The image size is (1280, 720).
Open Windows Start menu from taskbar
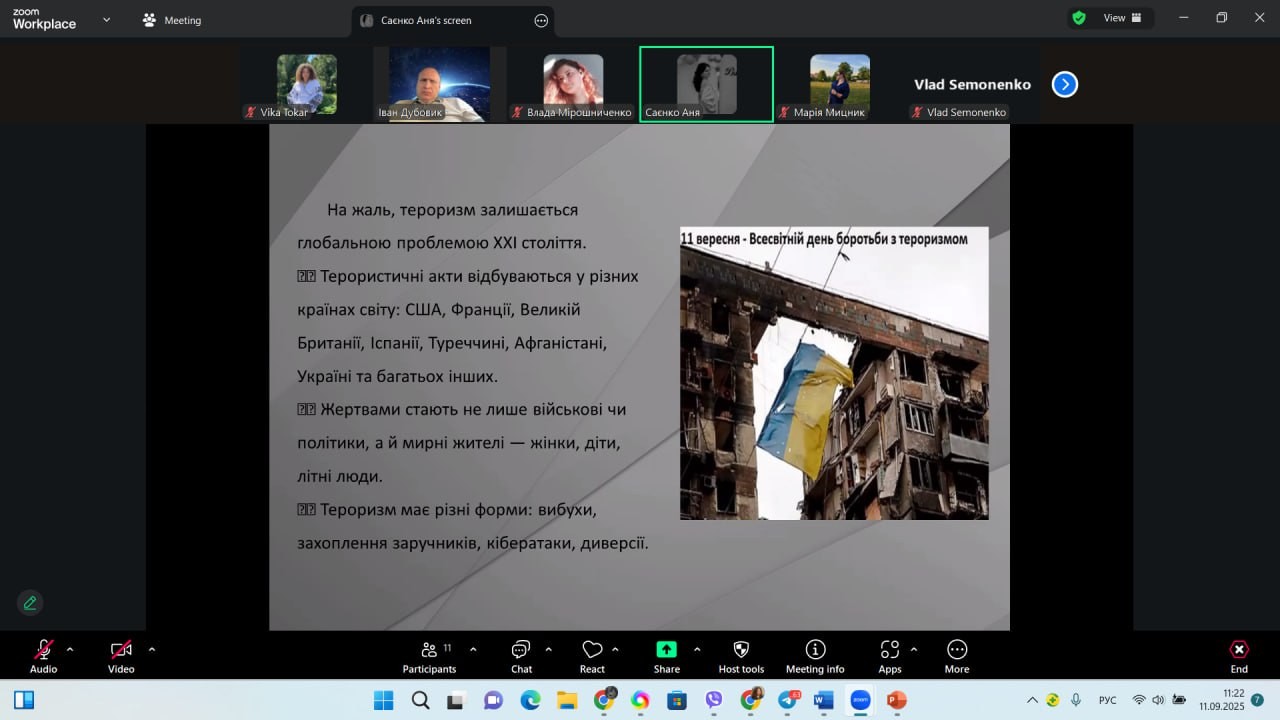[384, 700]
